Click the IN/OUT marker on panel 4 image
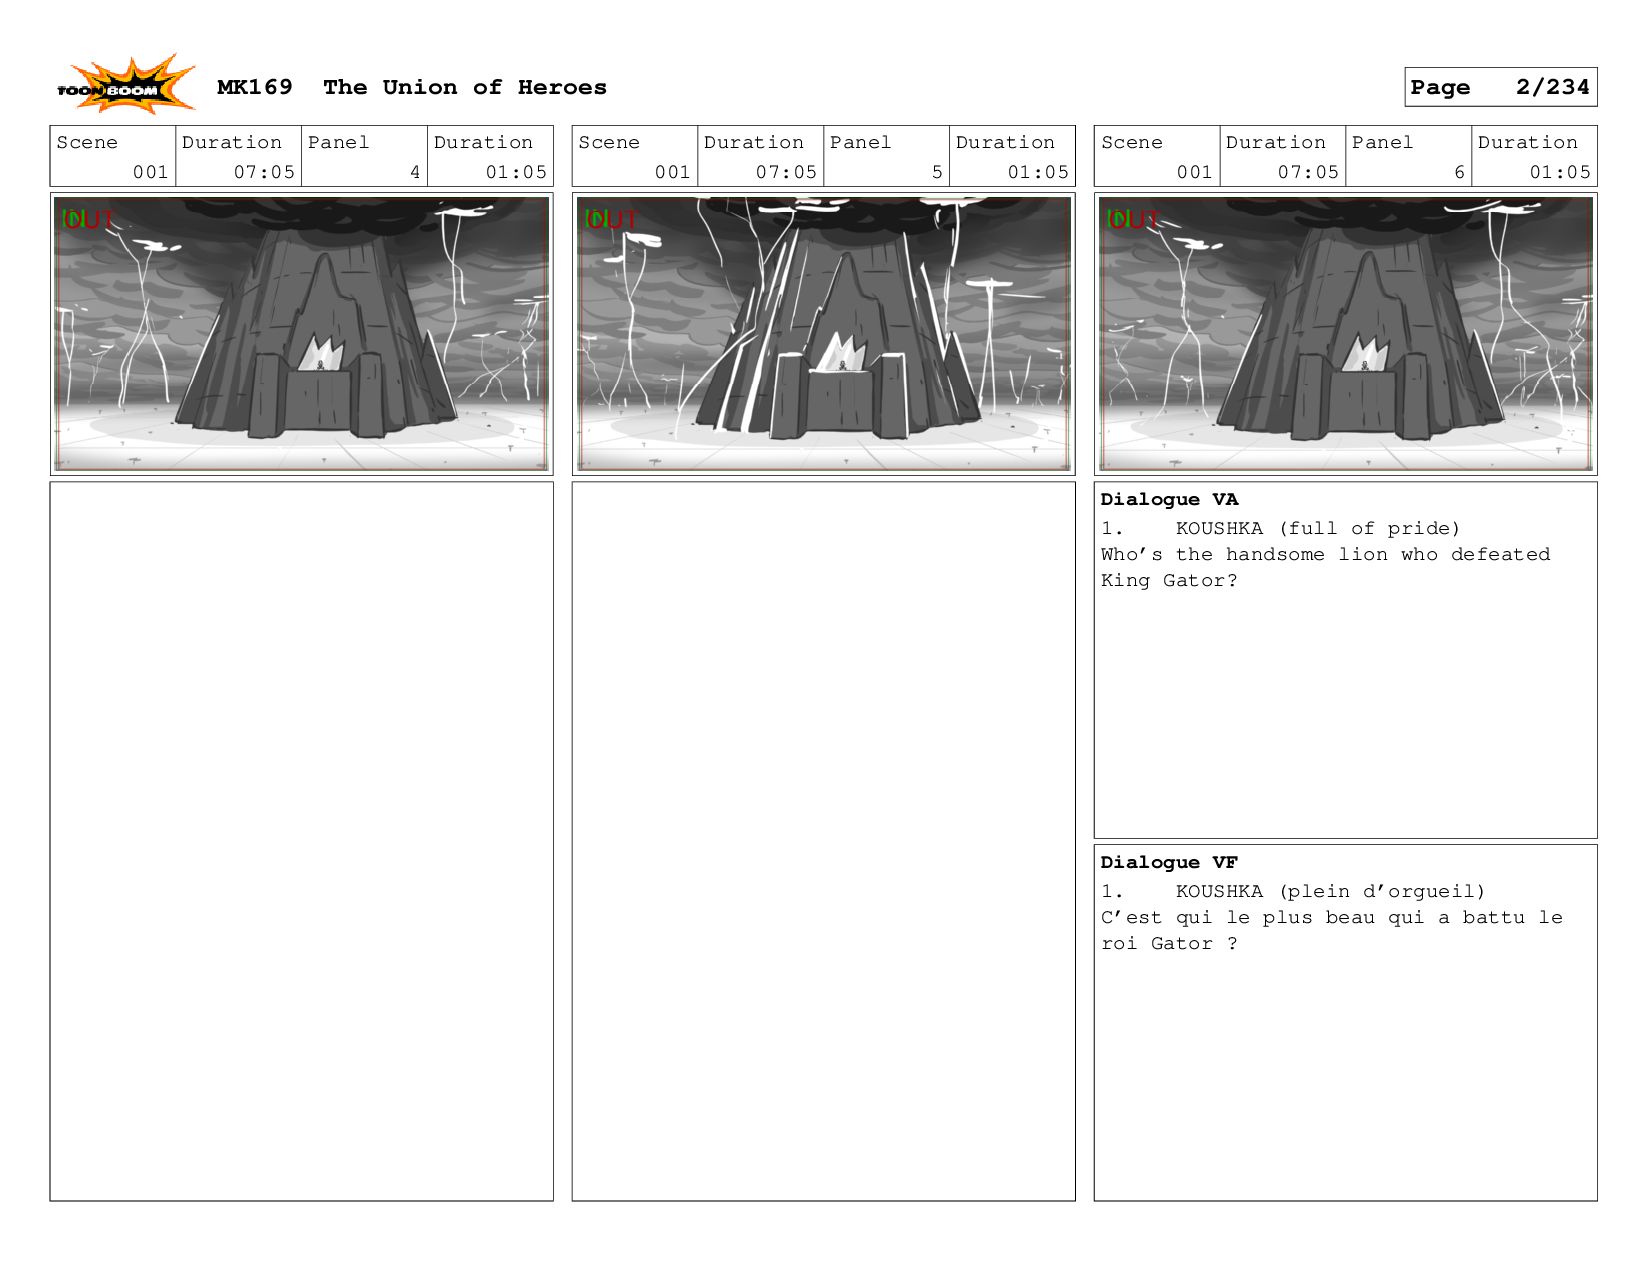The height and width of the screenshot is (1276, 1648). click(x=87, y=218)
